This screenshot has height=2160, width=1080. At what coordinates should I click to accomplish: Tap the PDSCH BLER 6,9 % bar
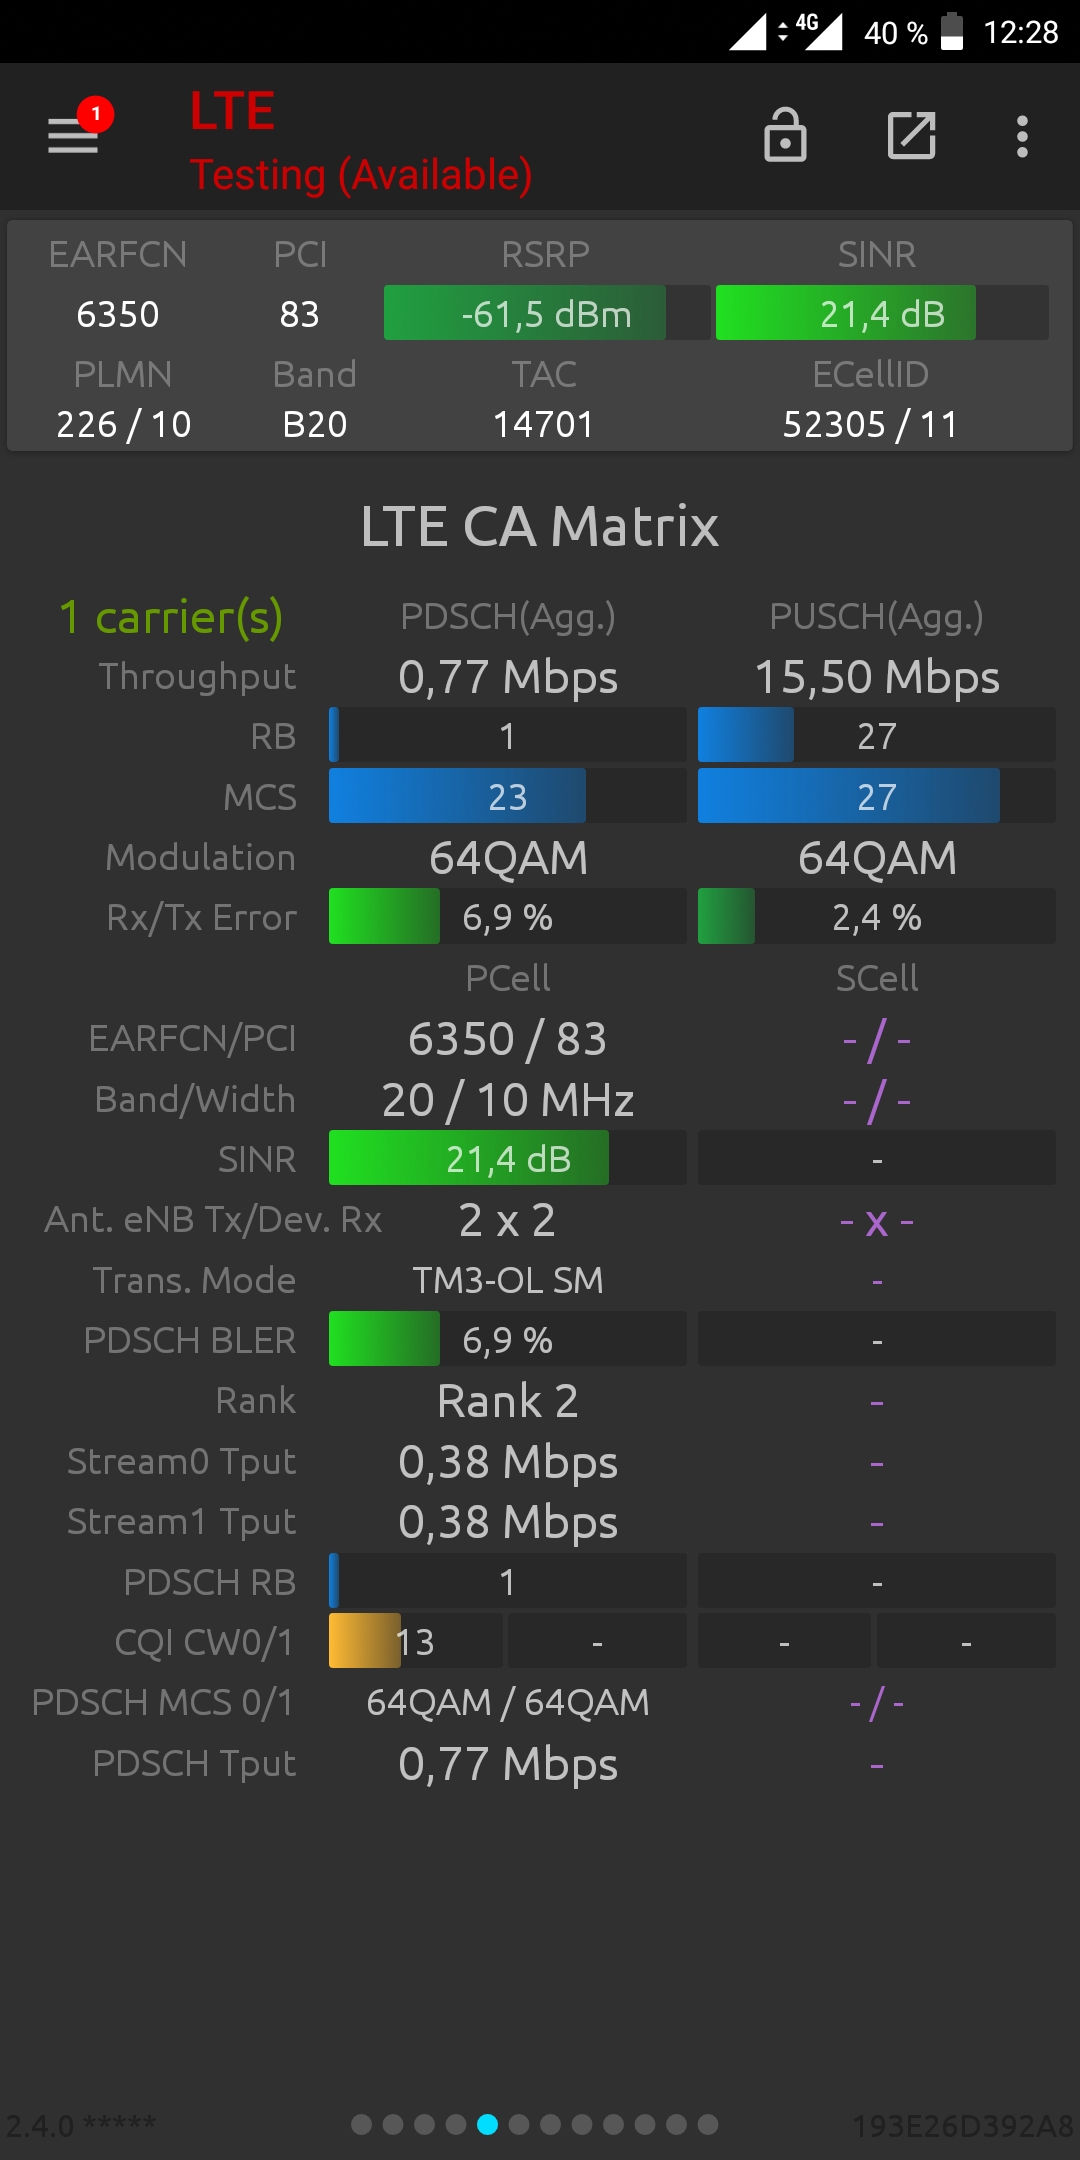pos(507,1339)
